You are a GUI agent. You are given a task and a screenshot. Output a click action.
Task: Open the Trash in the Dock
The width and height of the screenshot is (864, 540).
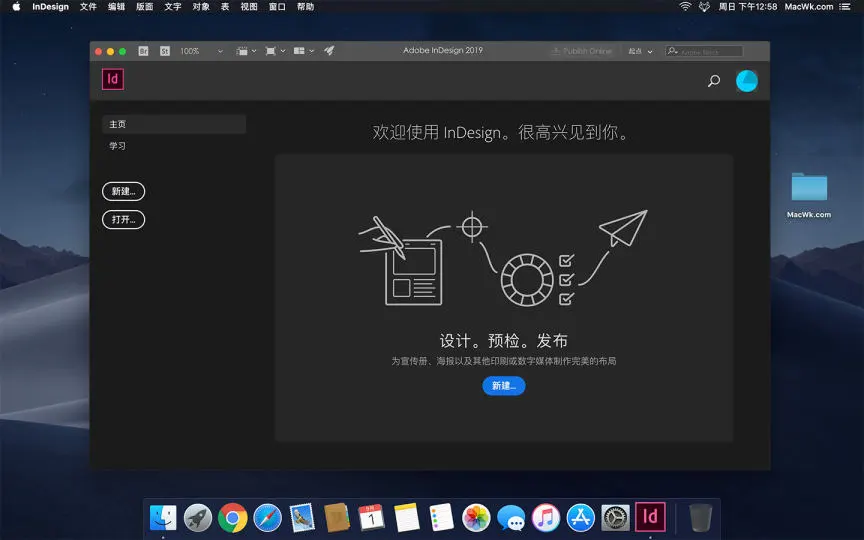[700, 518]
